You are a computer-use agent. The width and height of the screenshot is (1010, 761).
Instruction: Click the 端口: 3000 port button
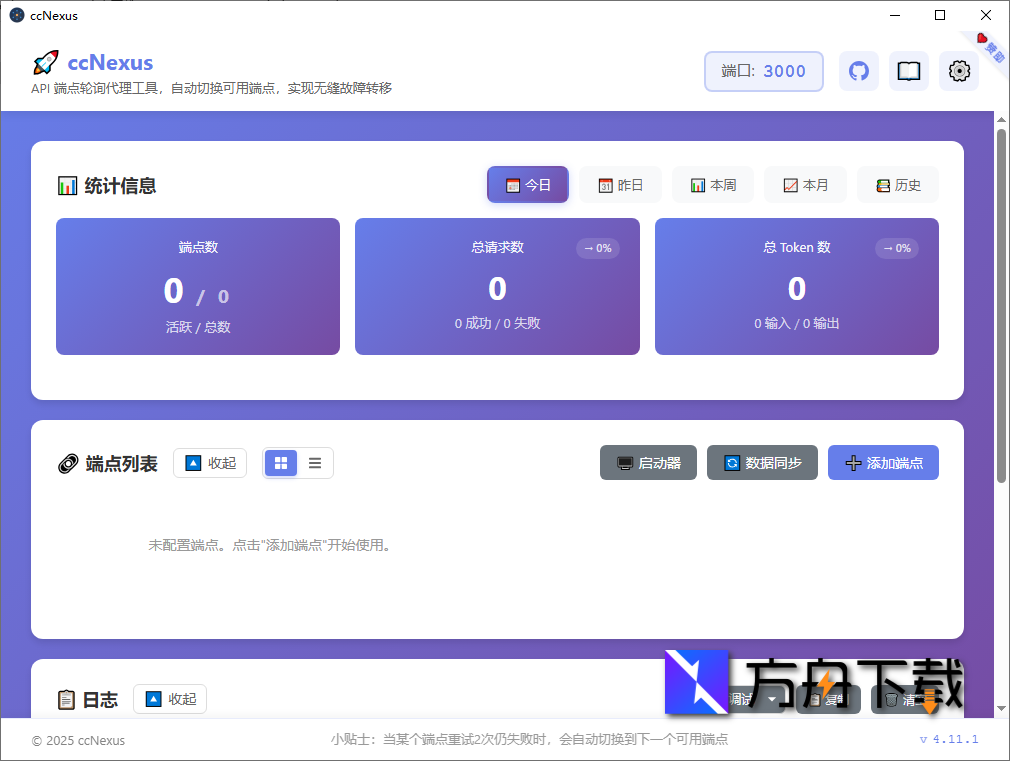(763, 71)
